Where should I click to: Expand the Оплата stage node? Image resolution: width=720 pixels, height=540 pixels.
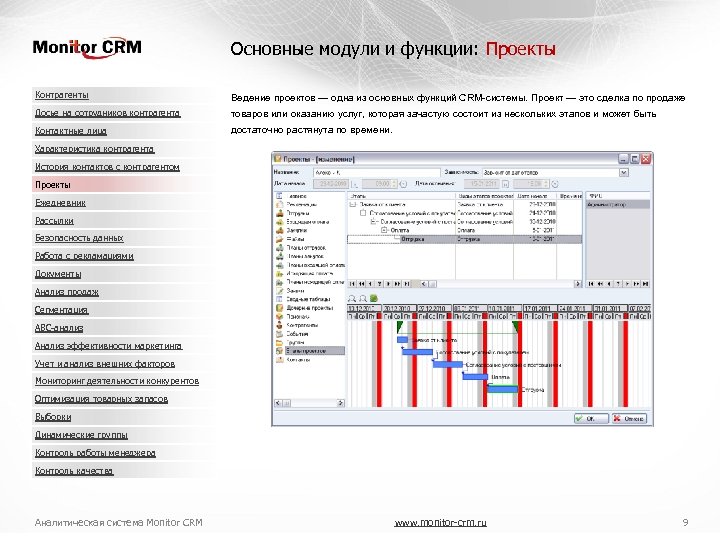(385, 231)
